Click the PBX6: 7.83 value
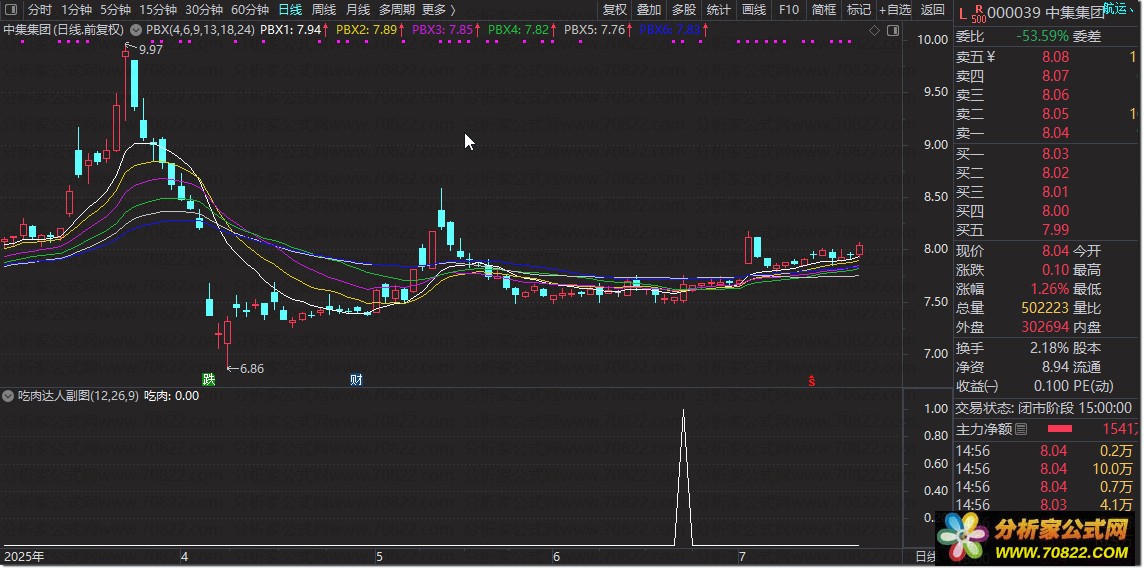This screenshot has width=1145, height=569. point(670,30)
